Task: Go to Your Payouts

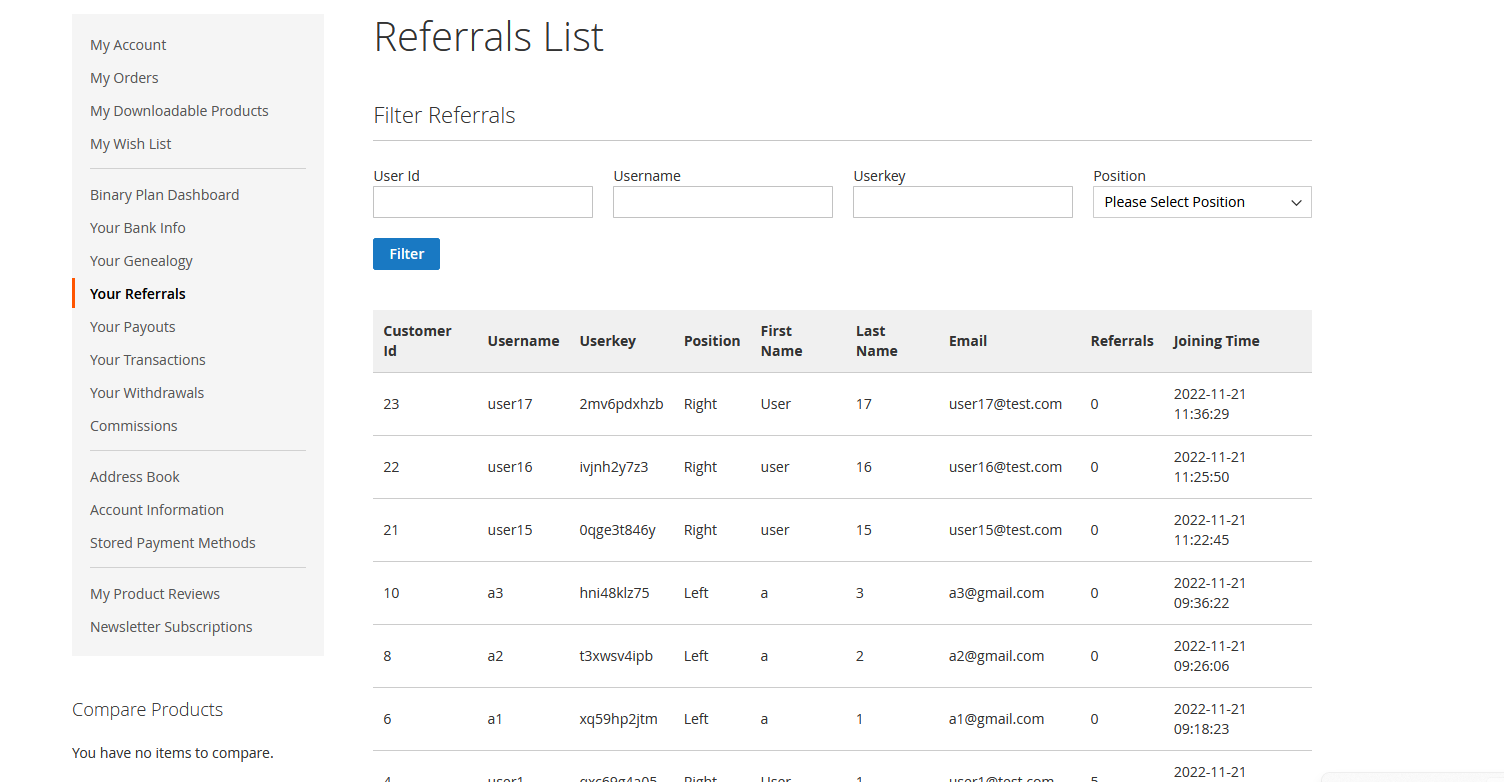Action: coord(133,327)
